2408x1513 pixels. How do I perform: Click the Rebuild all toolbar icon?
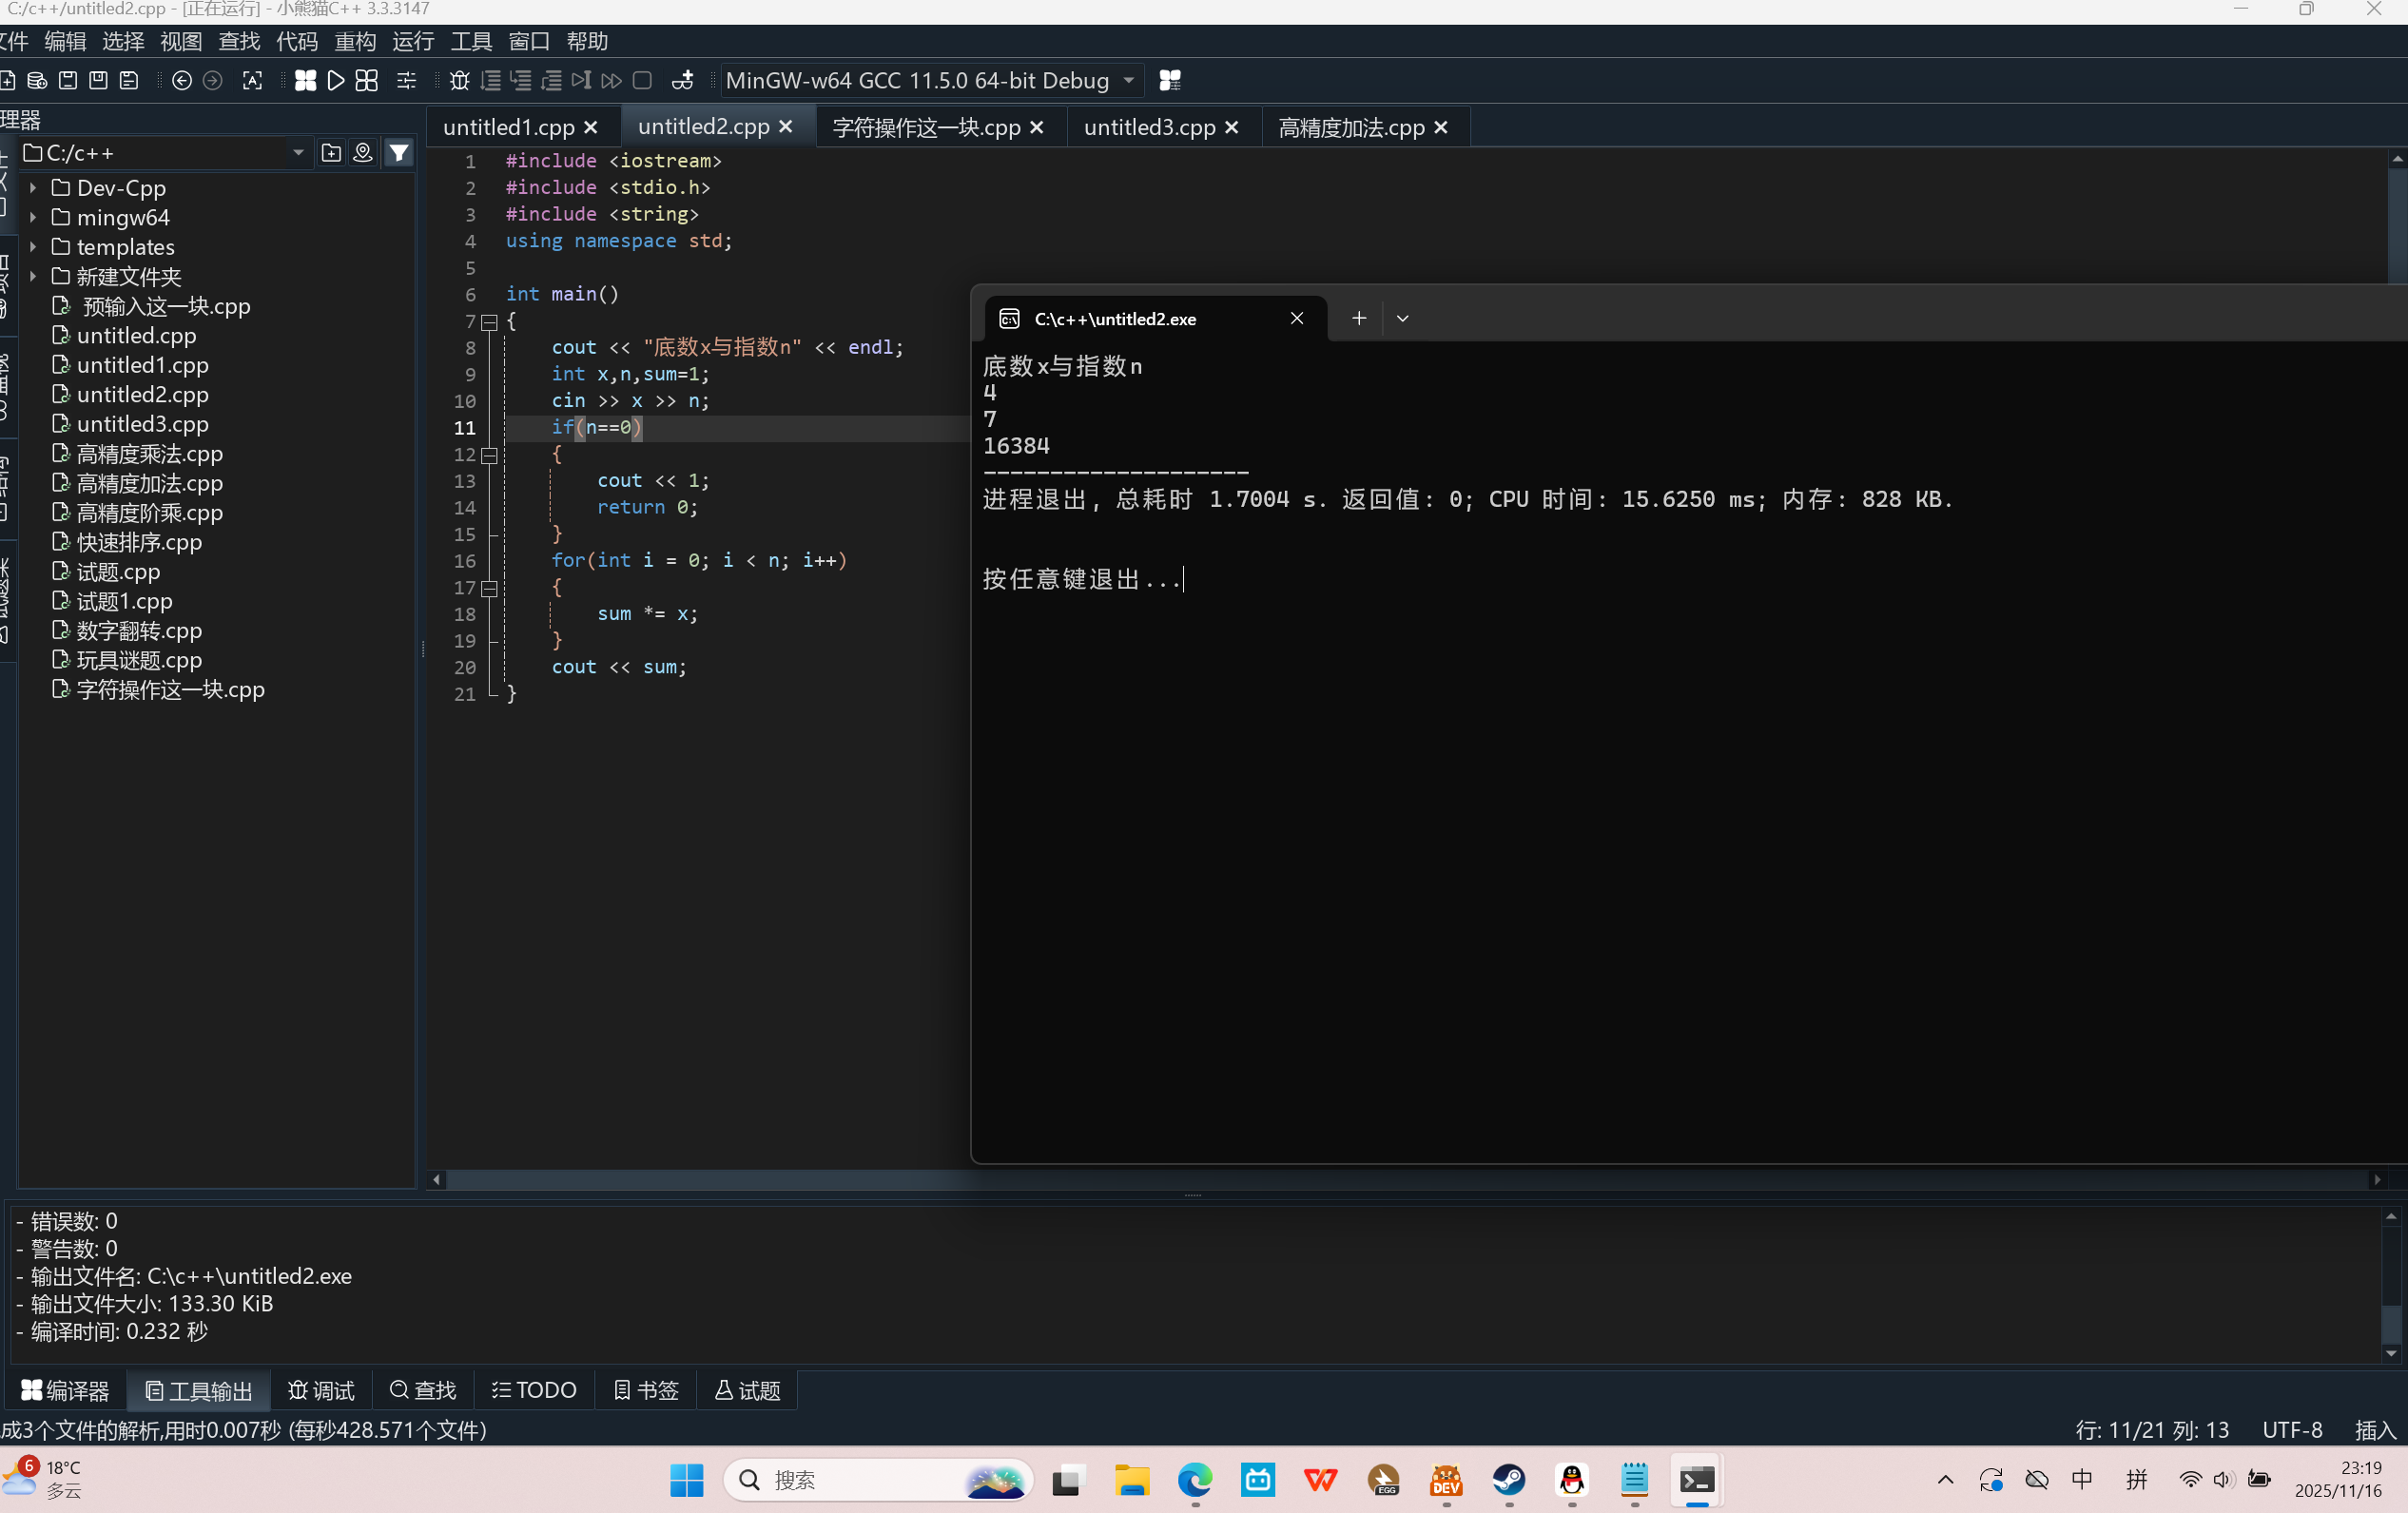tap(367, 81)
